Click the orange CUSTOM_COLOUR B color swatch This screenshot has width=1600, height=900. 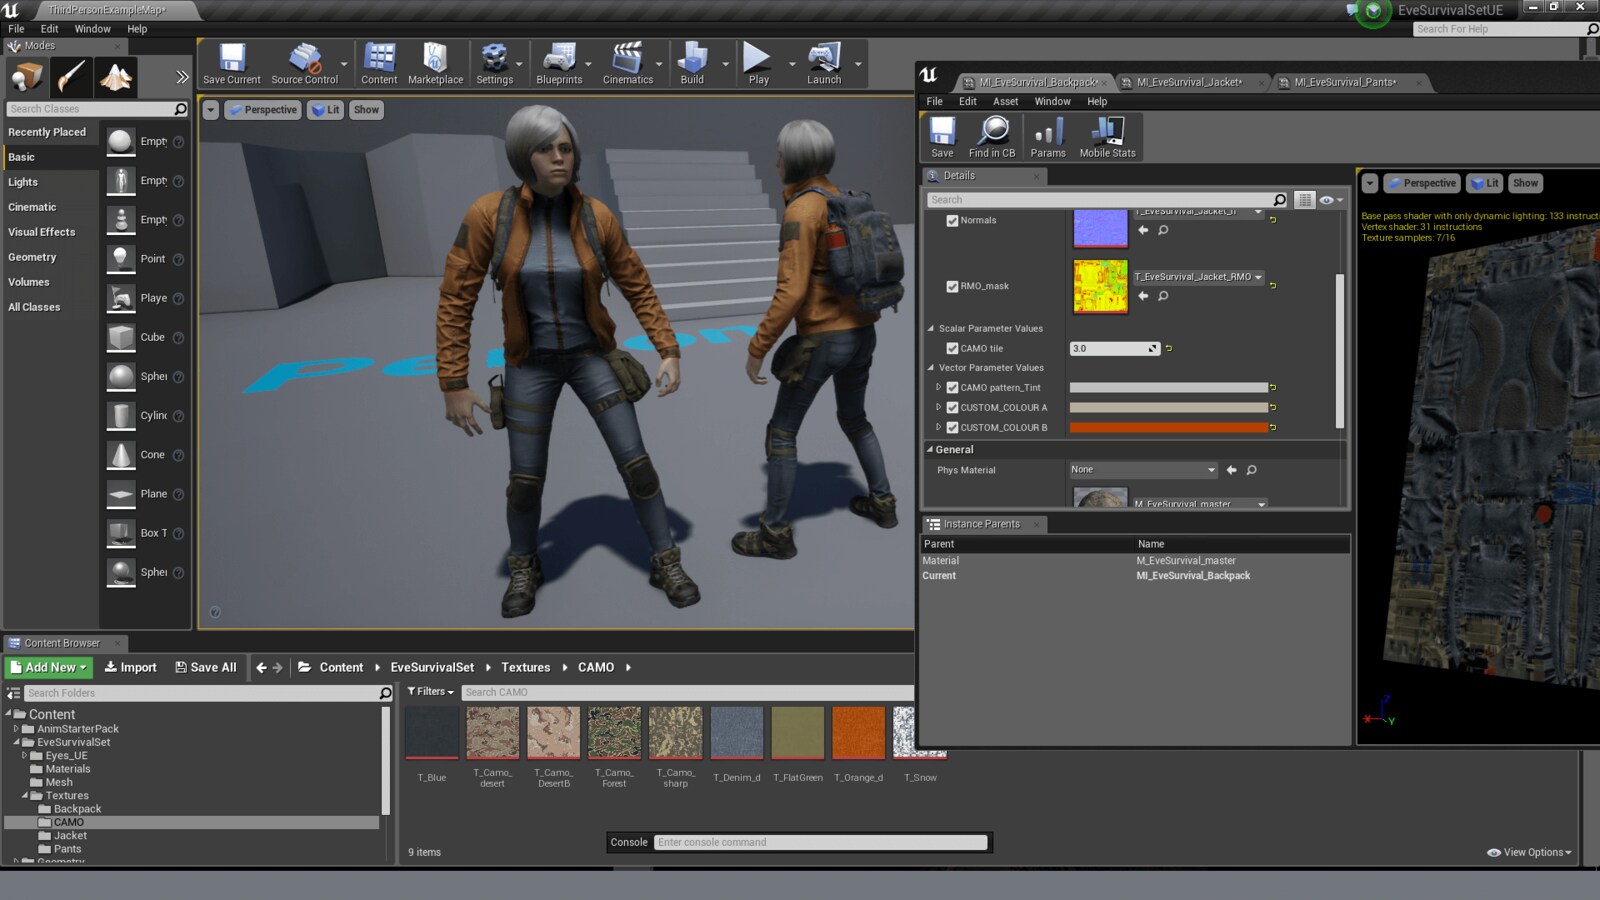click(x=1170, y=427)
